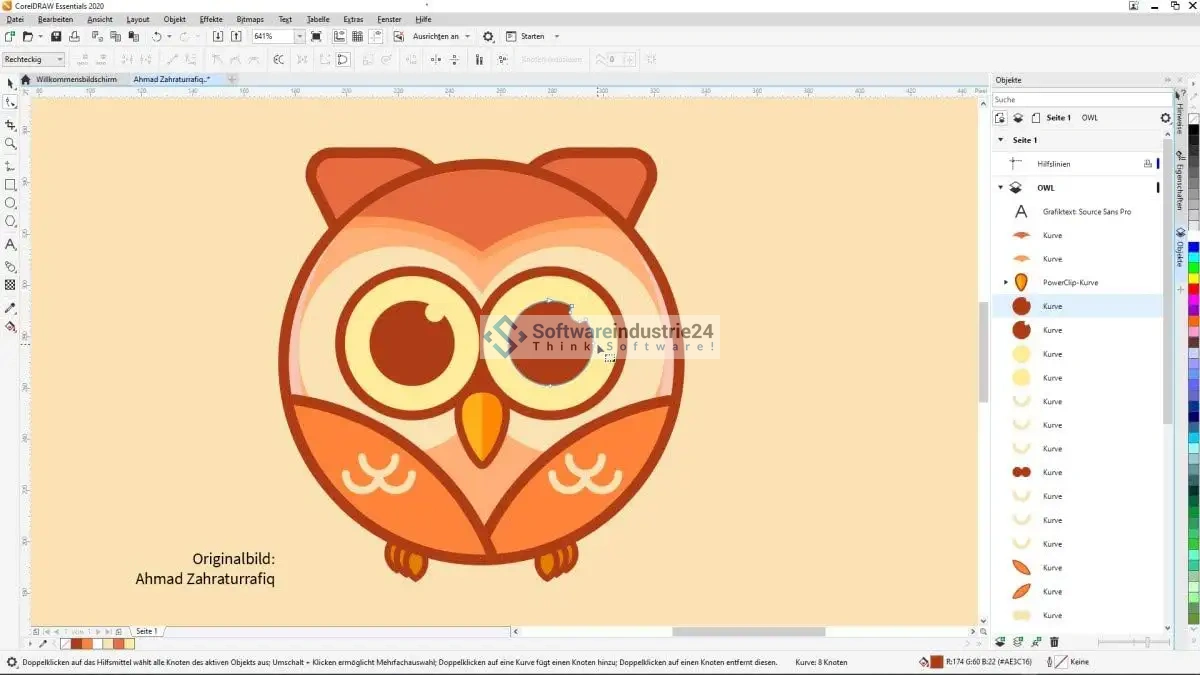Select the Crop tool
The width and height of the screenshot is (1200, 675).
[x=11, y=125]
